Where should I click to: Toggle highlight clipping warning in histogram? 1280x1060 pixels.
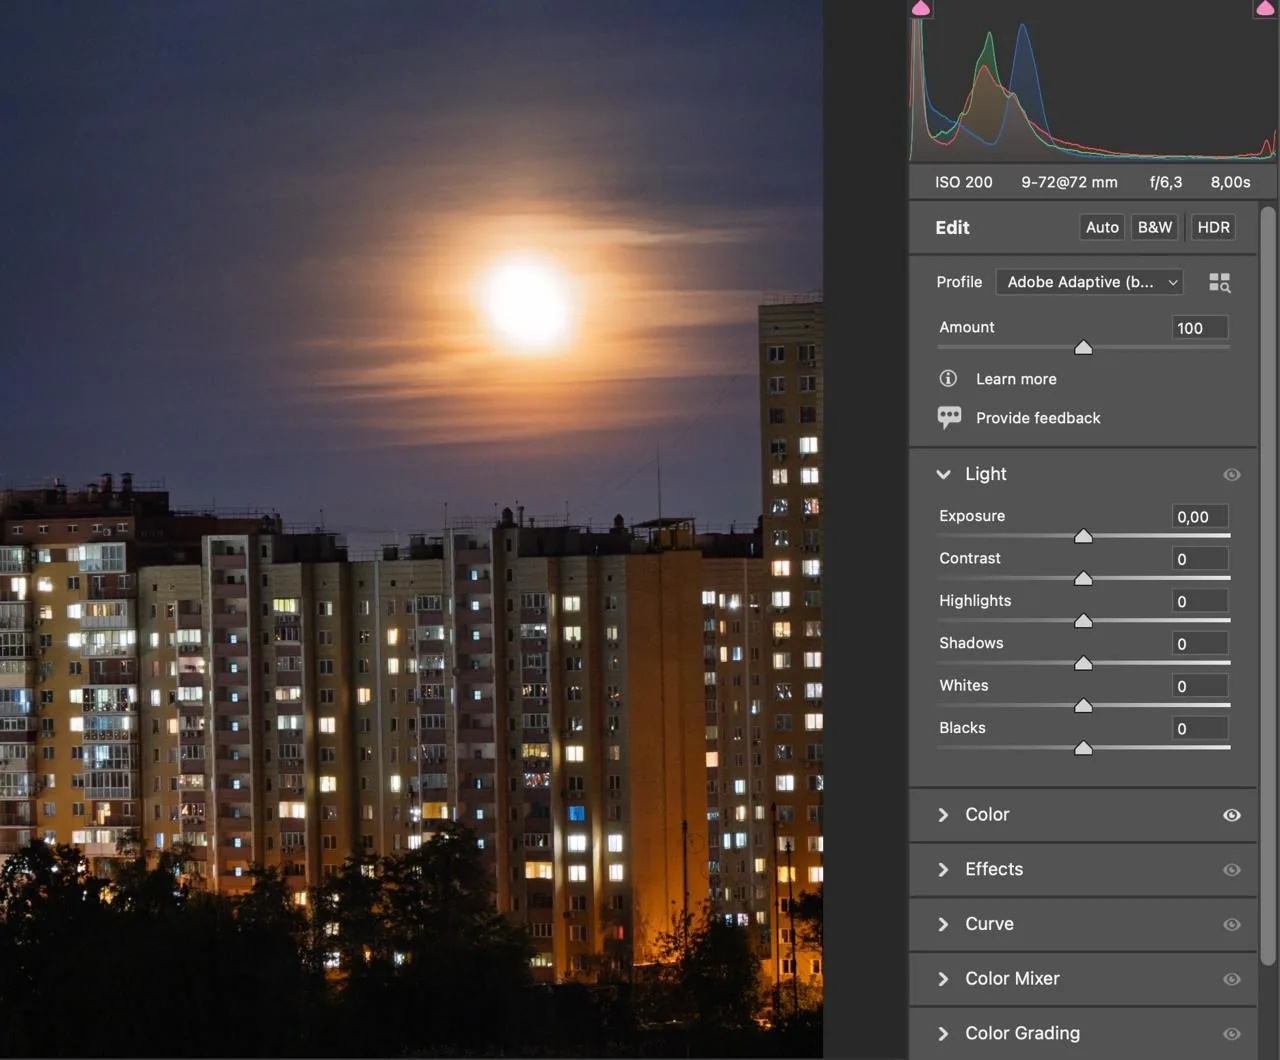coord(1266,8)
